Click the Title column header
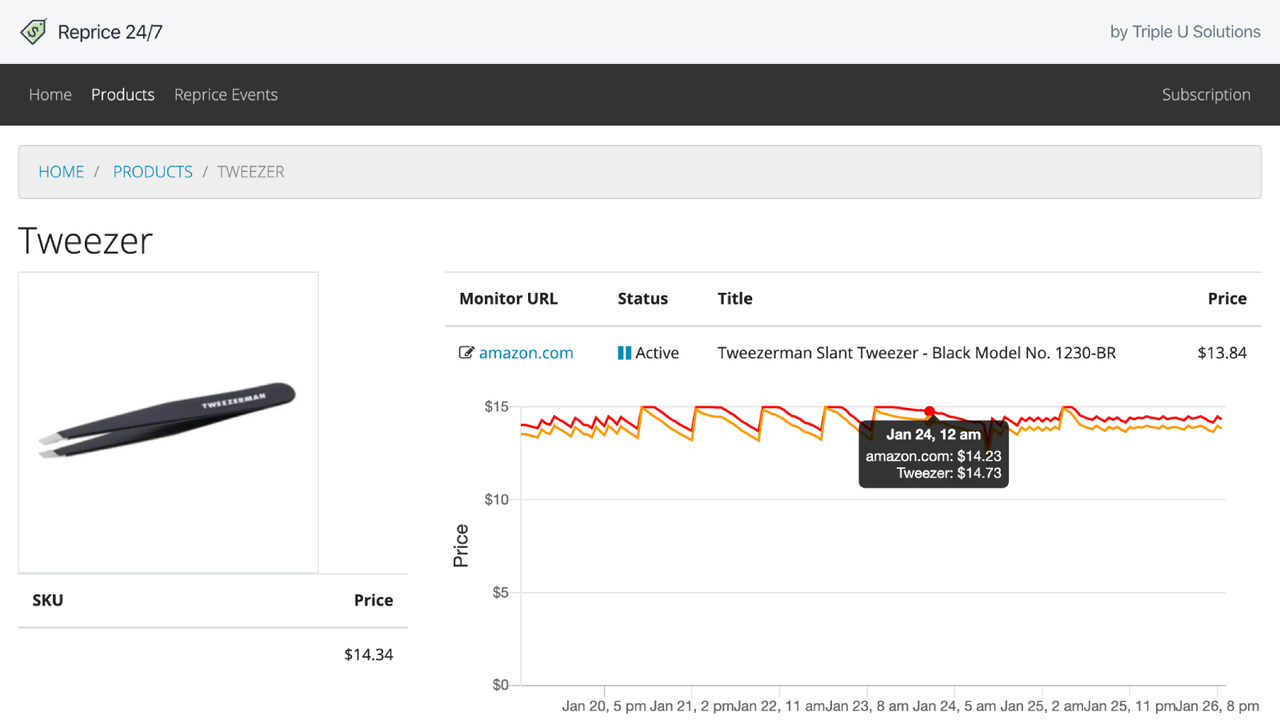This screenshot has width=1280, height=720. (735, 298)
